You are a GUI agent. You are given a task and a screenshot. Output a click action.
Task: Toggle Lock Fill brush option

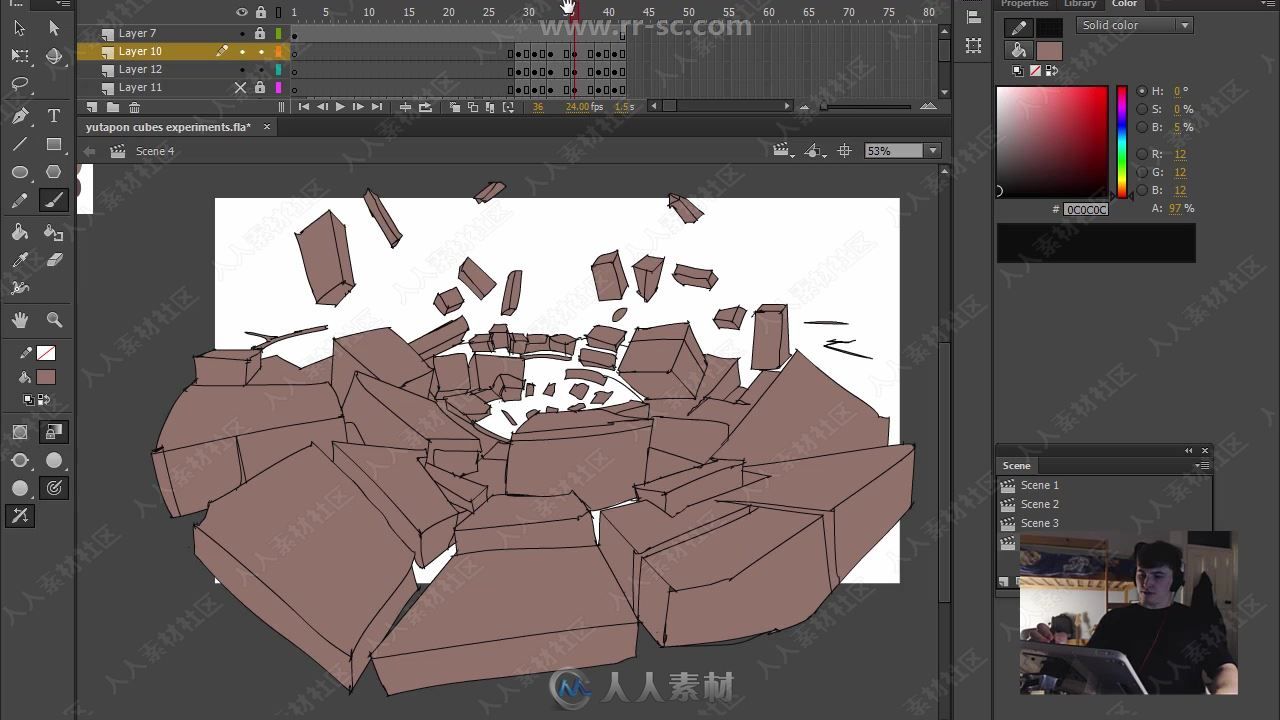coord(54,432)
